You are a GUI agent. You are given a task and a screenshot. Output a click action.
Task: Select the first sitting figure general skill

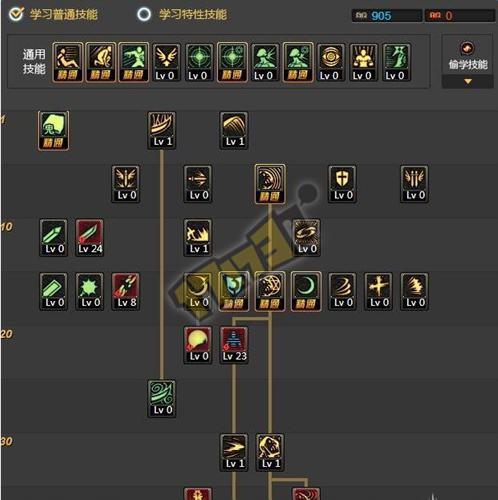pyautogui.click(x=68, y=62)
